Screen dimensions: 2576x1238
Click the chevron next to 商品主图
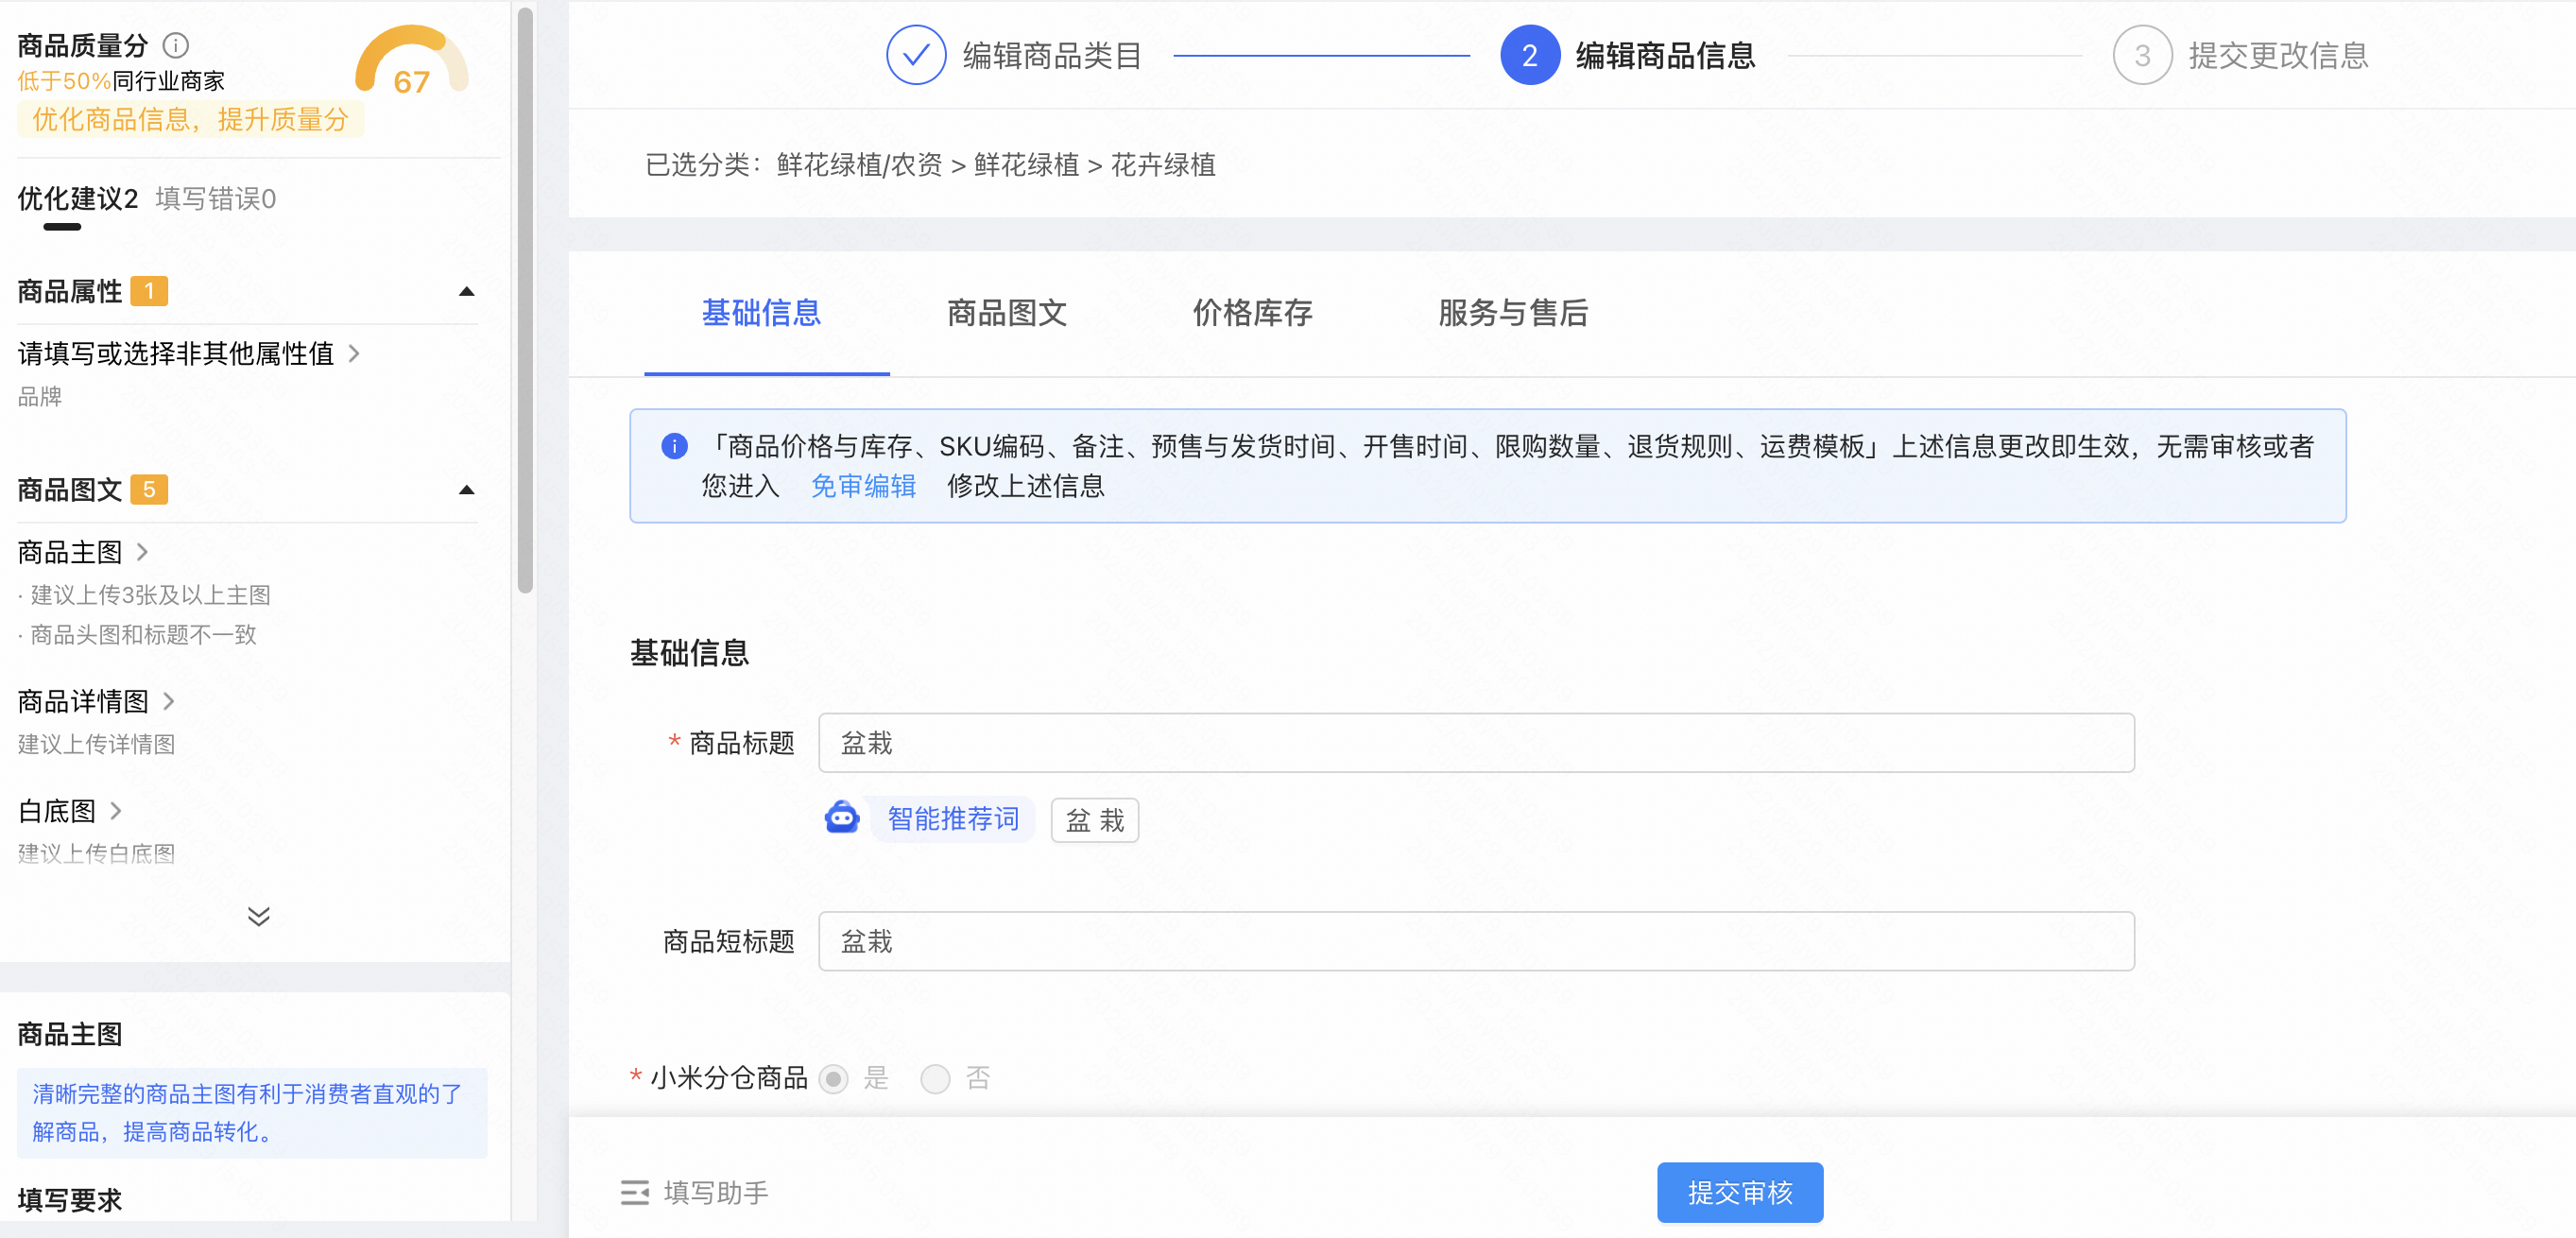(142, 552)
